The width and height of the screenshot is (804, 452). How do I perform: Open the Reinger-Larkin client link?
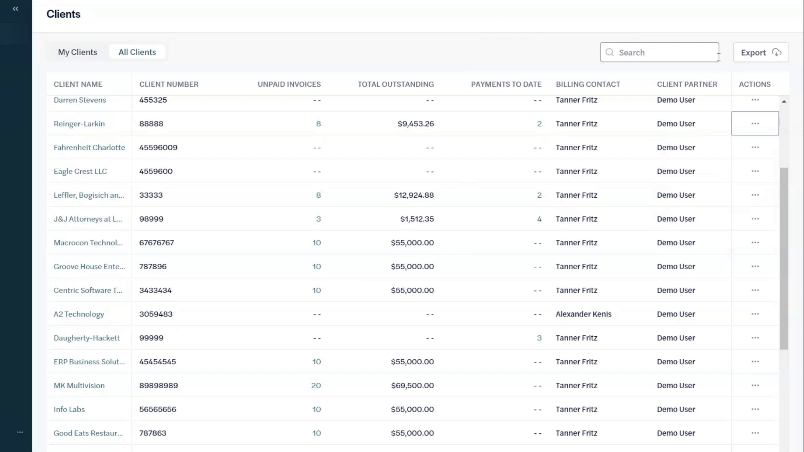[x=79, y=124]
